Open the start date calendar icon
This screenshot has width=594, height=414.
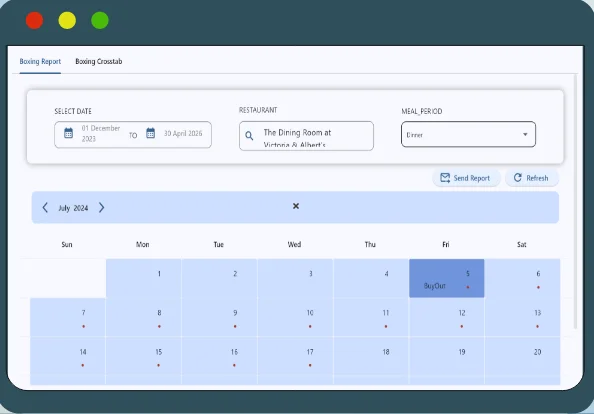pos(69,133)
